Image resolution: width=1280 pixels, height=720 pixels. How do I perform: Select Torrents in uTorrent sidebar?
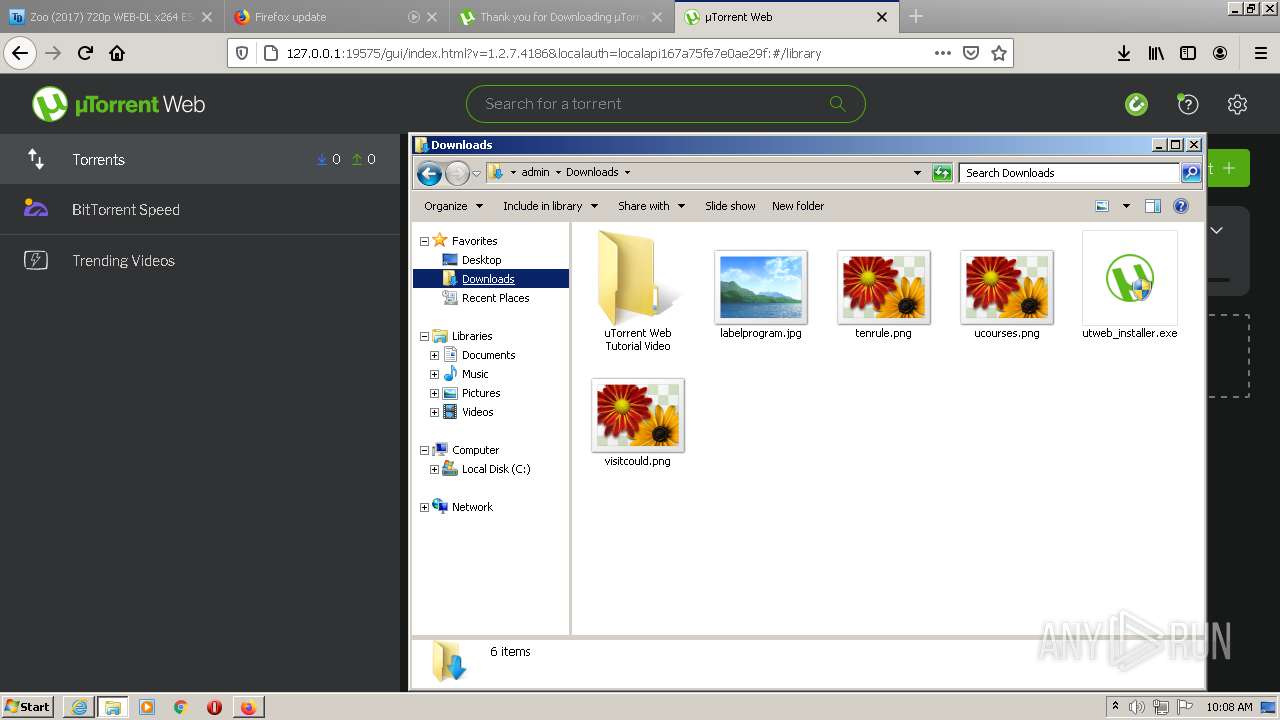(200, 159)
